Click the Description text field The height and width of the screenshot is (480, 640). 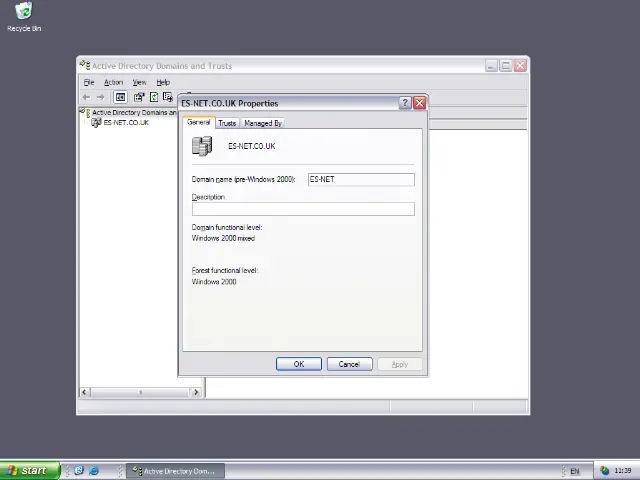click(303, 209)
